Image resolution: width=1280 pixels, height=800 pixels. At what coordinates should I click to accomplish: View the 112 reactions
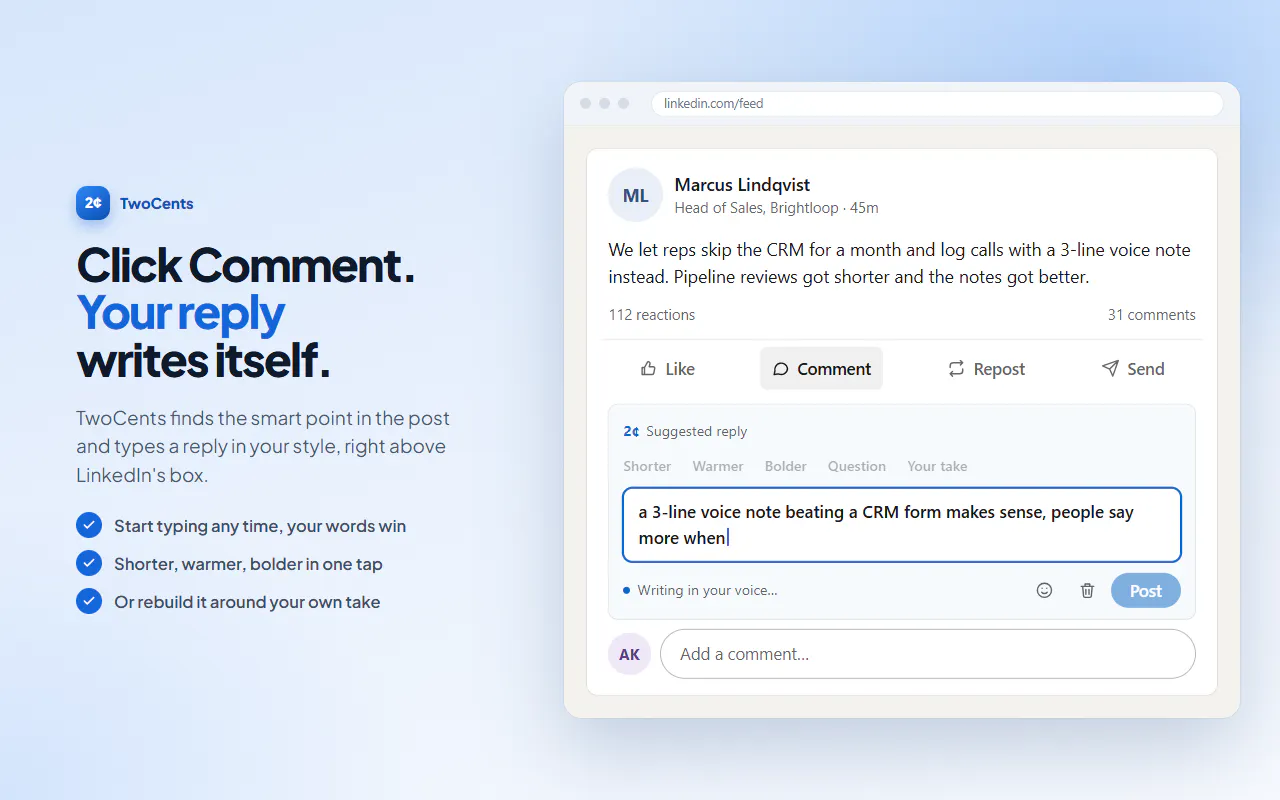[x=652, y=315]
